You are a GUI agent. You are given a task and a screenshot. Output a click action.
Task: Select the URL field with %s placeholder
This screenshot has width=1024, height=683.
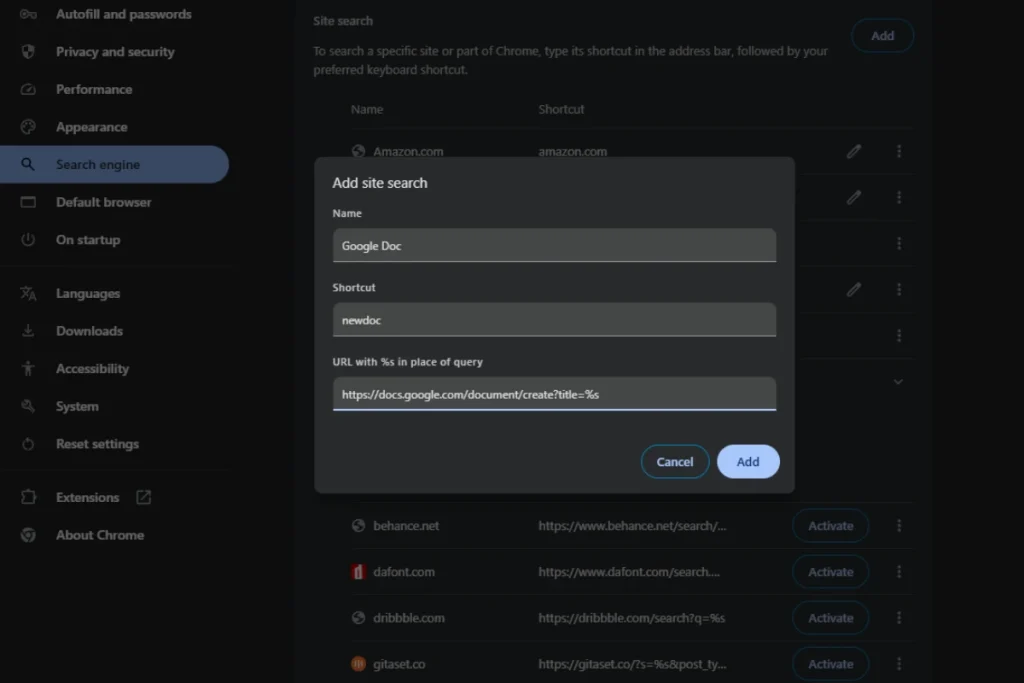pos(554,394)
